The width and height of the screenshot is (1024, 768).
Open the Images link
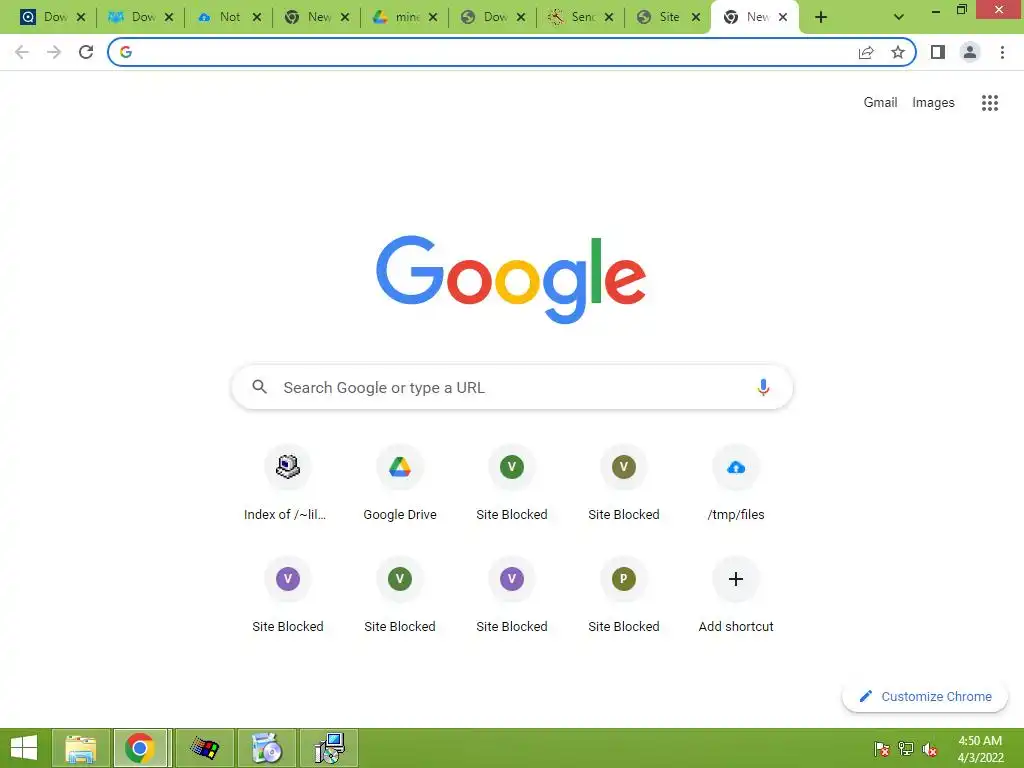933,103
